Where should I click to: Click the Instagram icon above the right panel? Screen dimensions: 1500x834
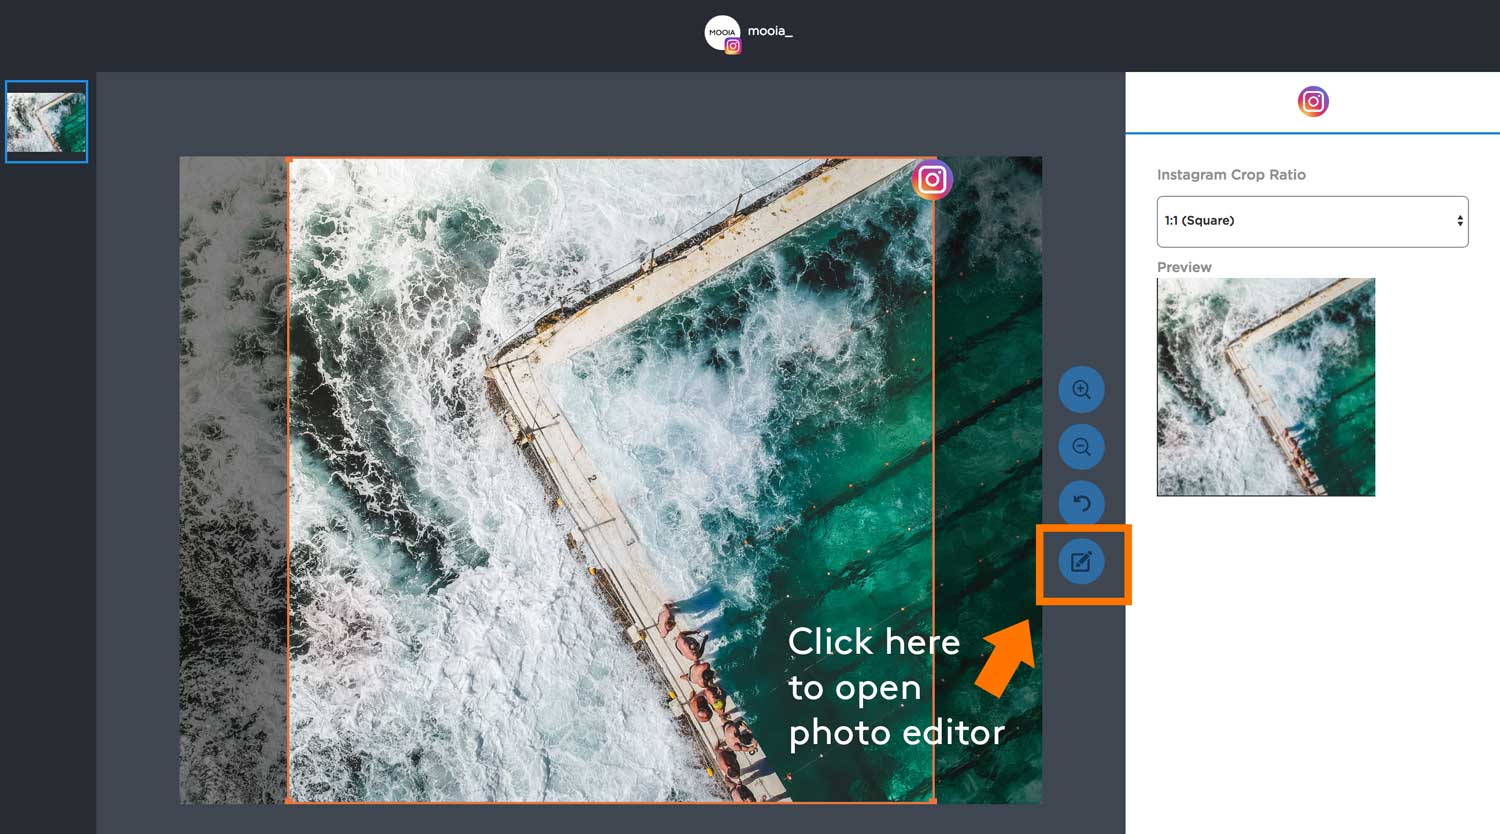(1313, 101)
